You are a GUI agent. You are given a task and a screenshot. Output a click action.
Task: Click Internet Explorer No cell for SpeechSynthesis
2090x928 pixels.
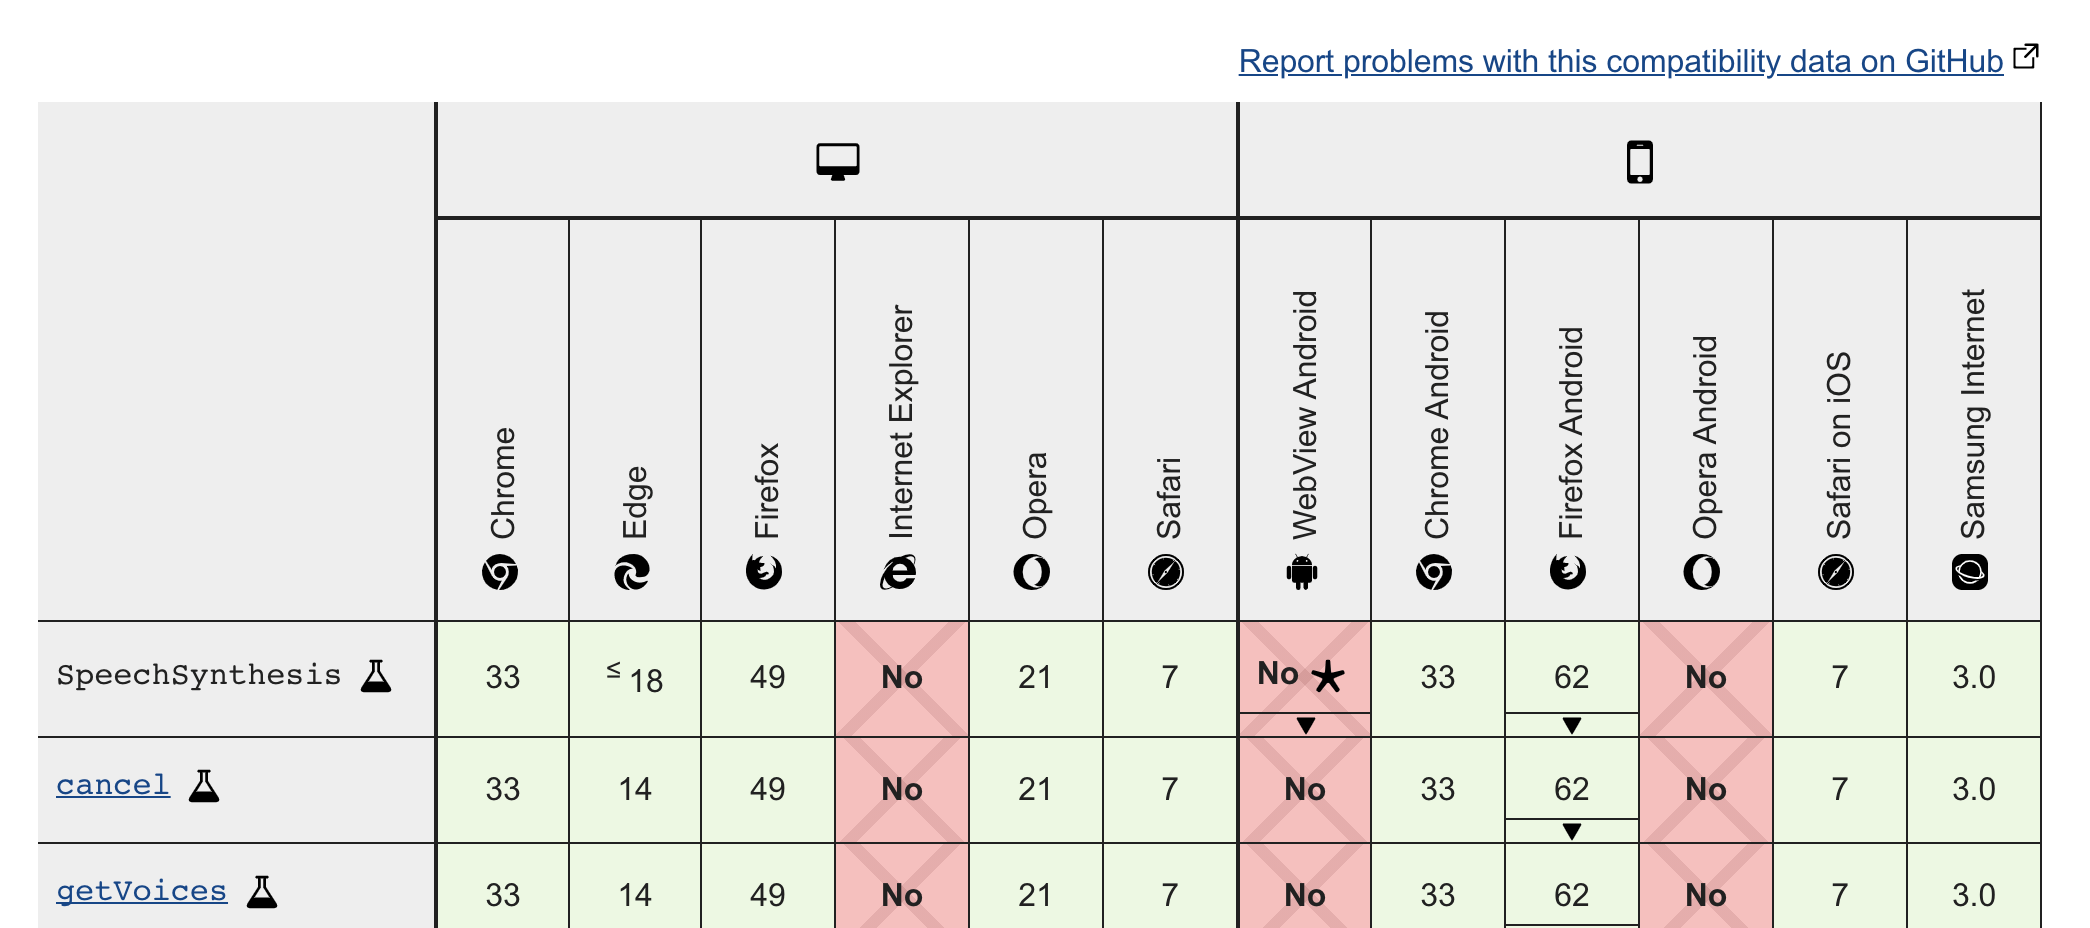click(x=902, y=678)
